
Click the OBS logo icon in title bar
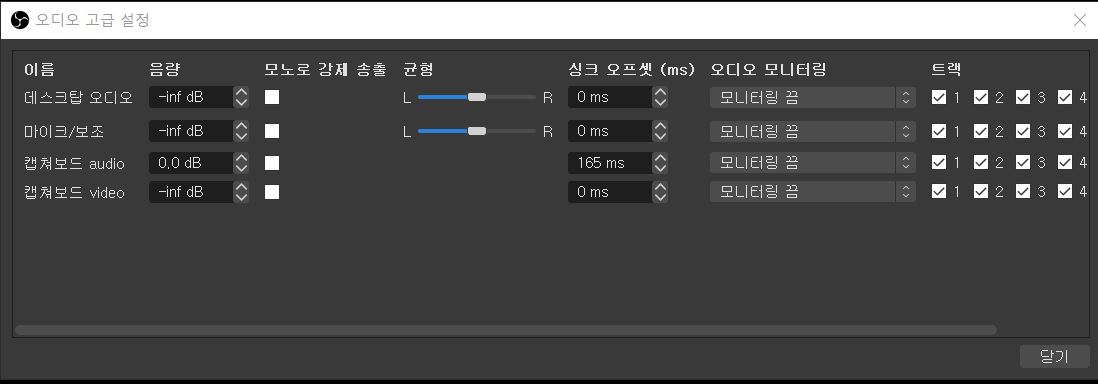[20, 20]
